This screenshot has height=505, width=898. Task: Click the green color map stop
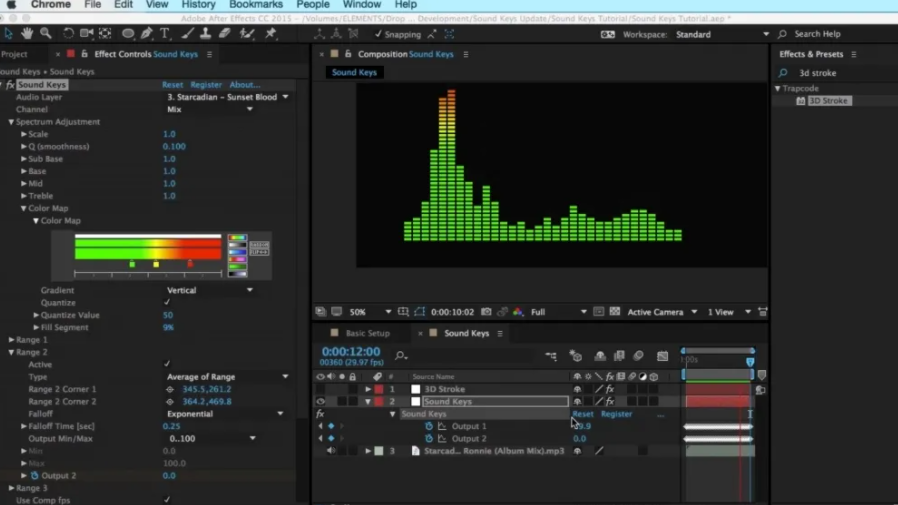click(x=132, y=264)
